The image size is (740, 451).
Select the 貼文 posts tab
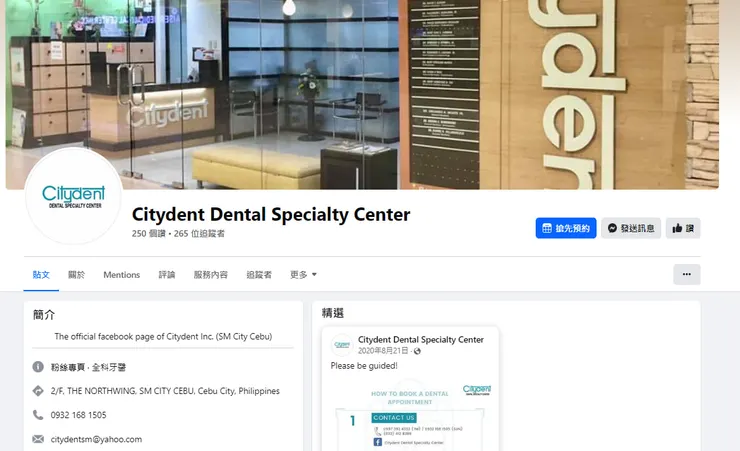(x=41, y=275)
